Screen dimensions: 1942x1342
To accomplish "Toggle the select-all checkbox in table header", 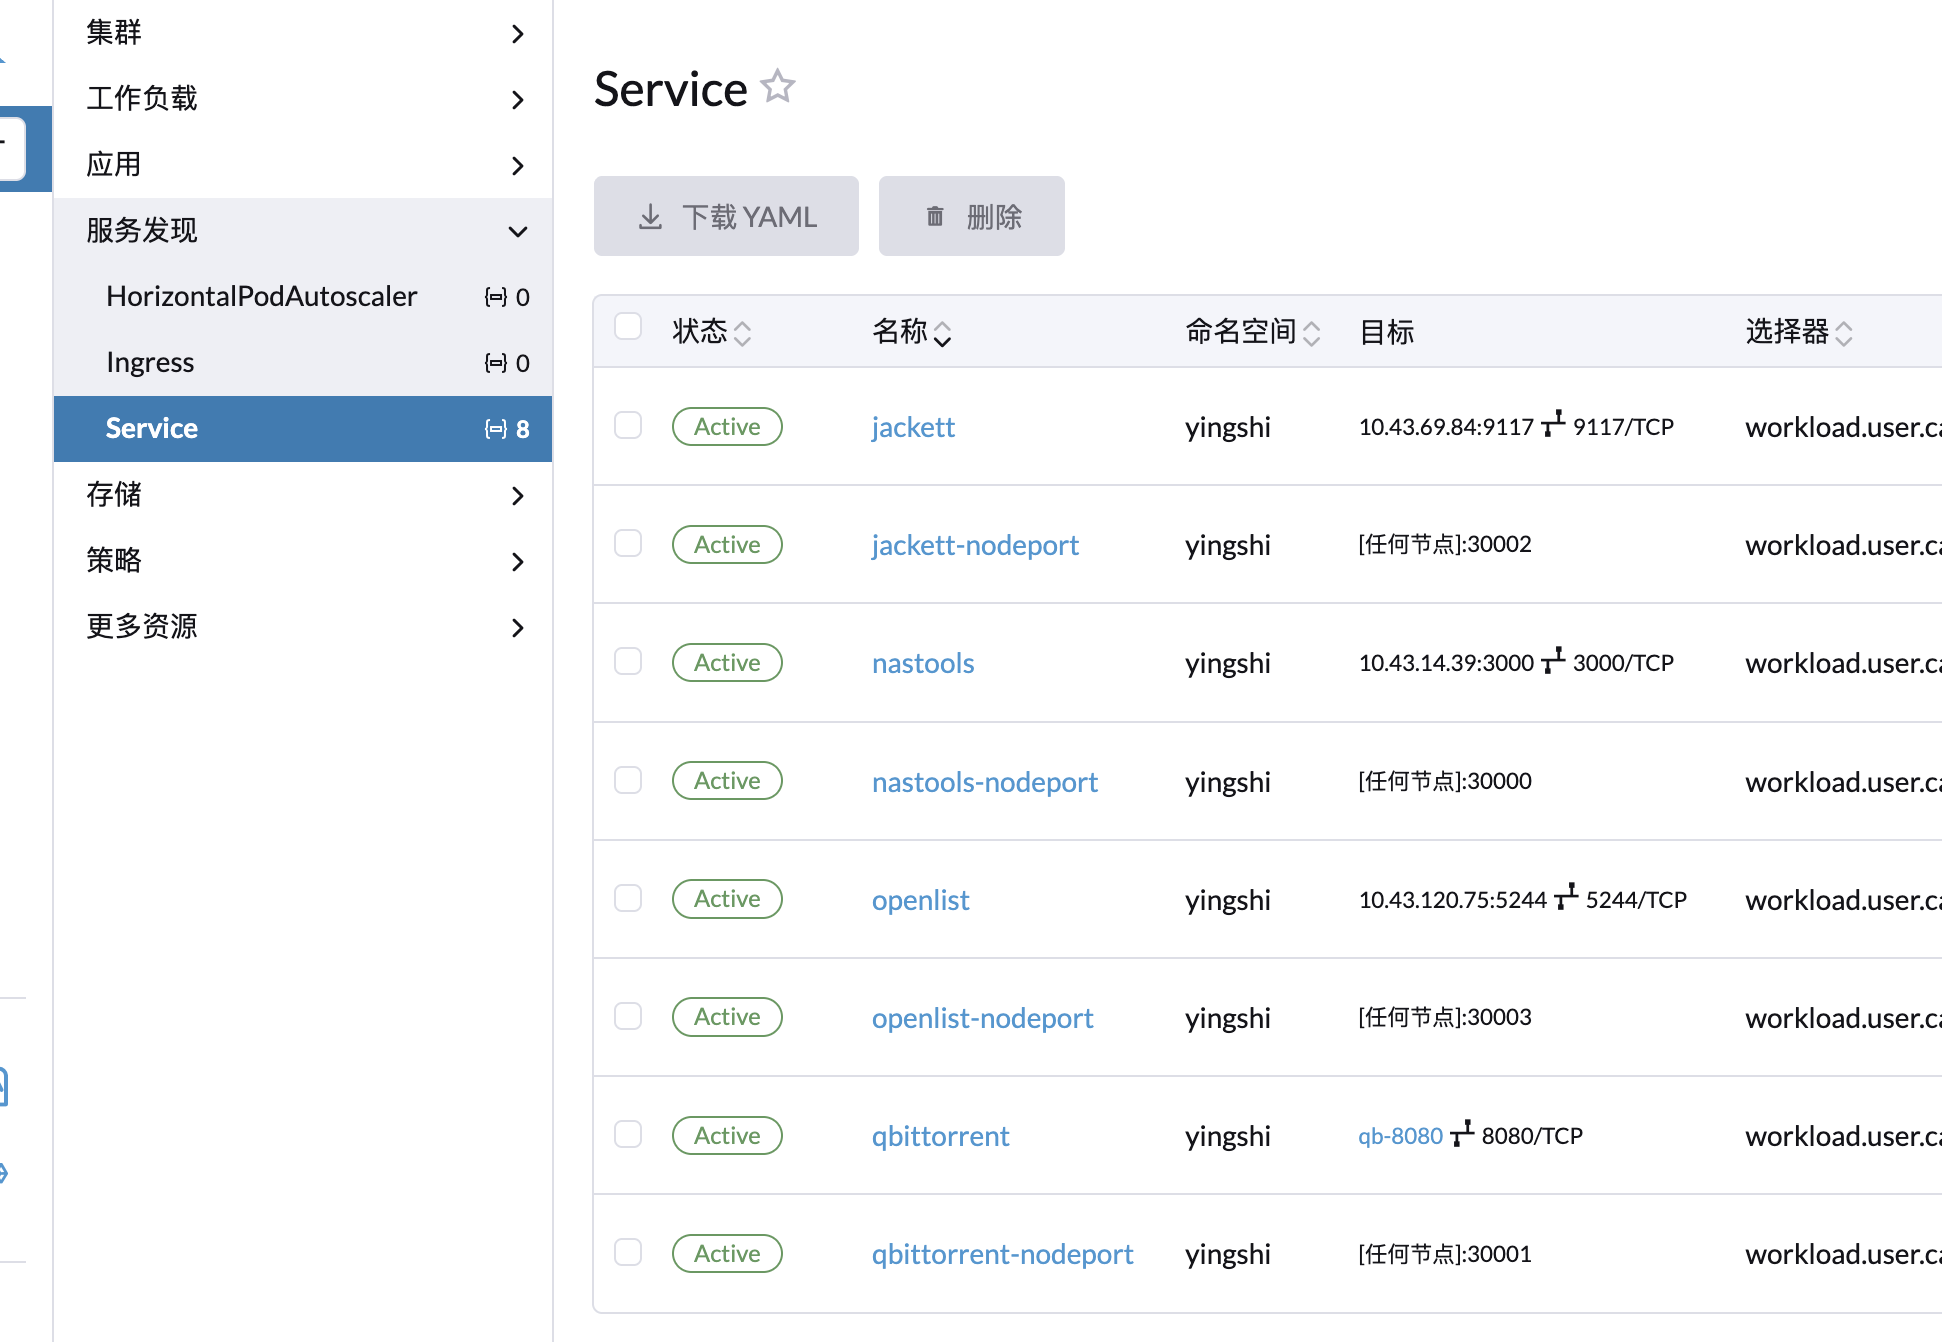I will click(628, 327).
